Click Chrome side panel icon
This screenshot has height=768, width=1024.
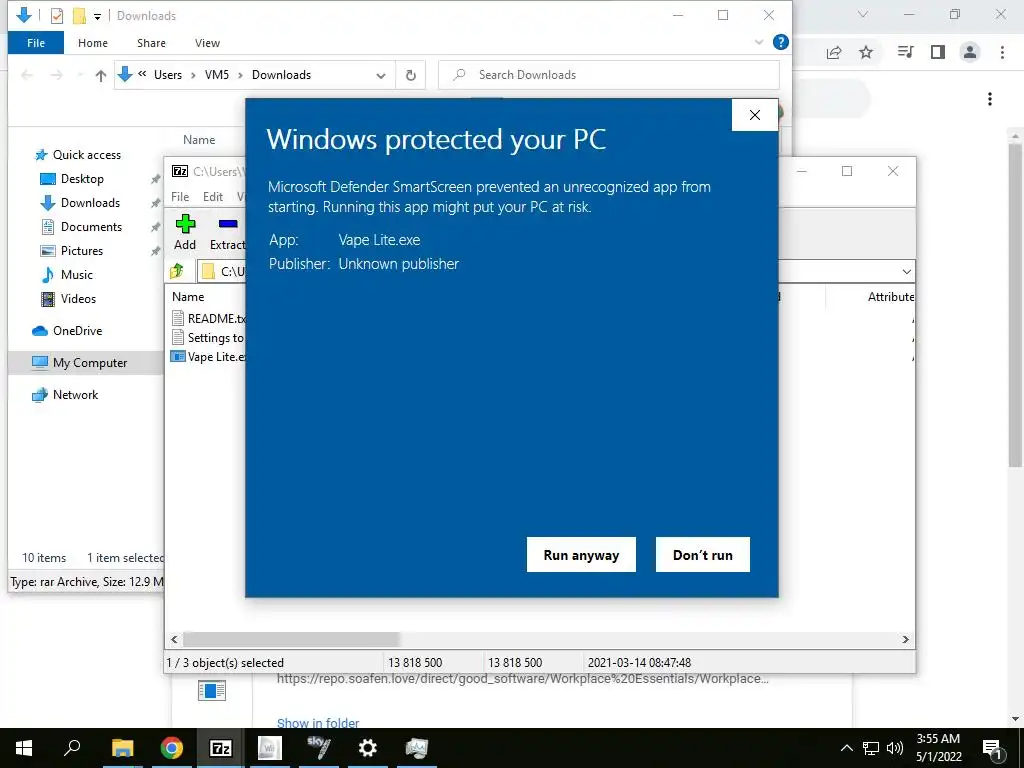coord(938,52)
